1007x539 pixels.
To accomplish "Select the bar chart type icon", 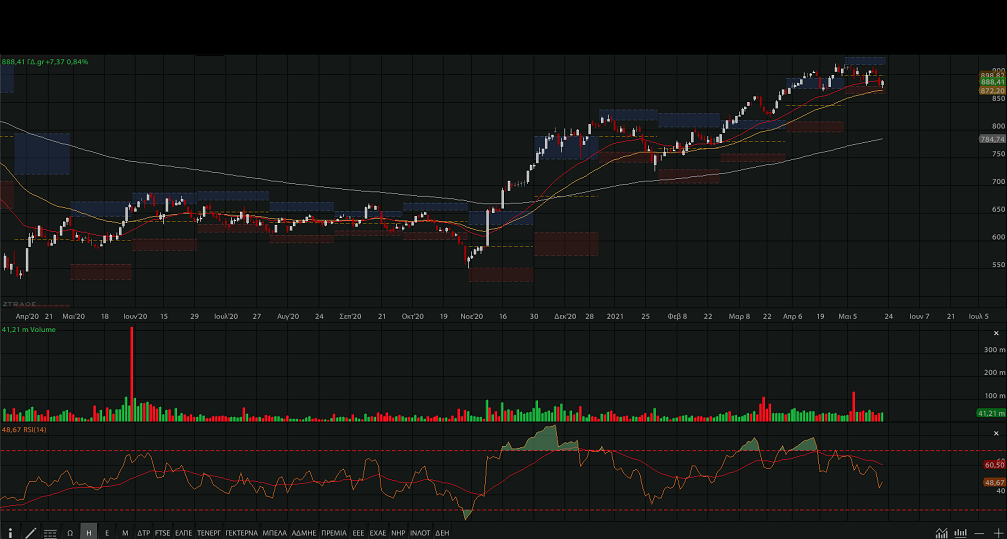I will pyautogui.click(x=961, y=533).
